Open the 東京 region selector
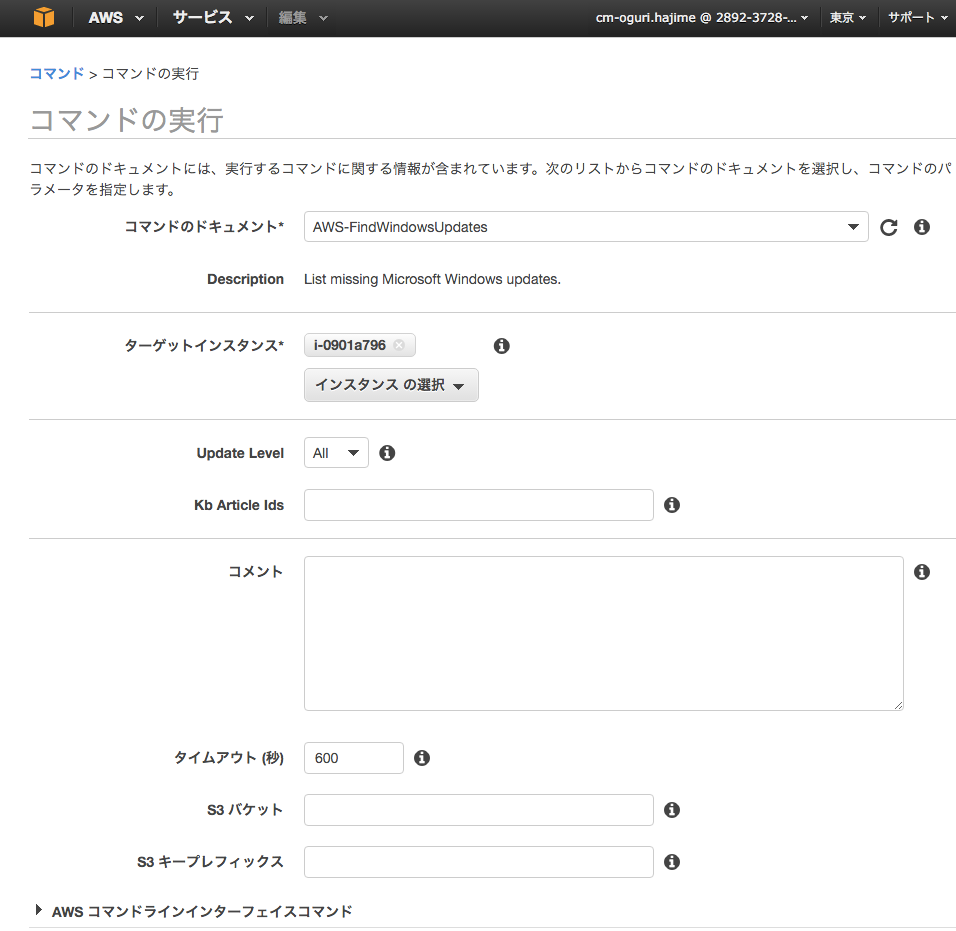956x931 pixels. tap(847, 17)
